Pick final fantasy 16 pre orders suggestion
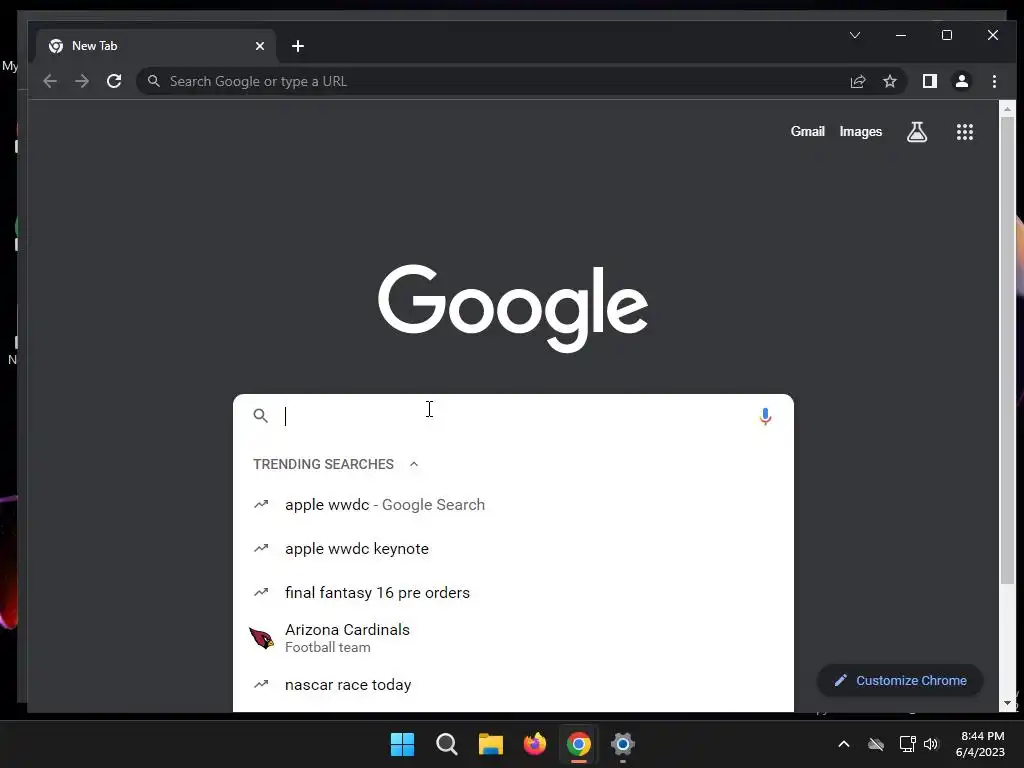The height and width of the screenshot is (768, 1024). tap(513, 592)
